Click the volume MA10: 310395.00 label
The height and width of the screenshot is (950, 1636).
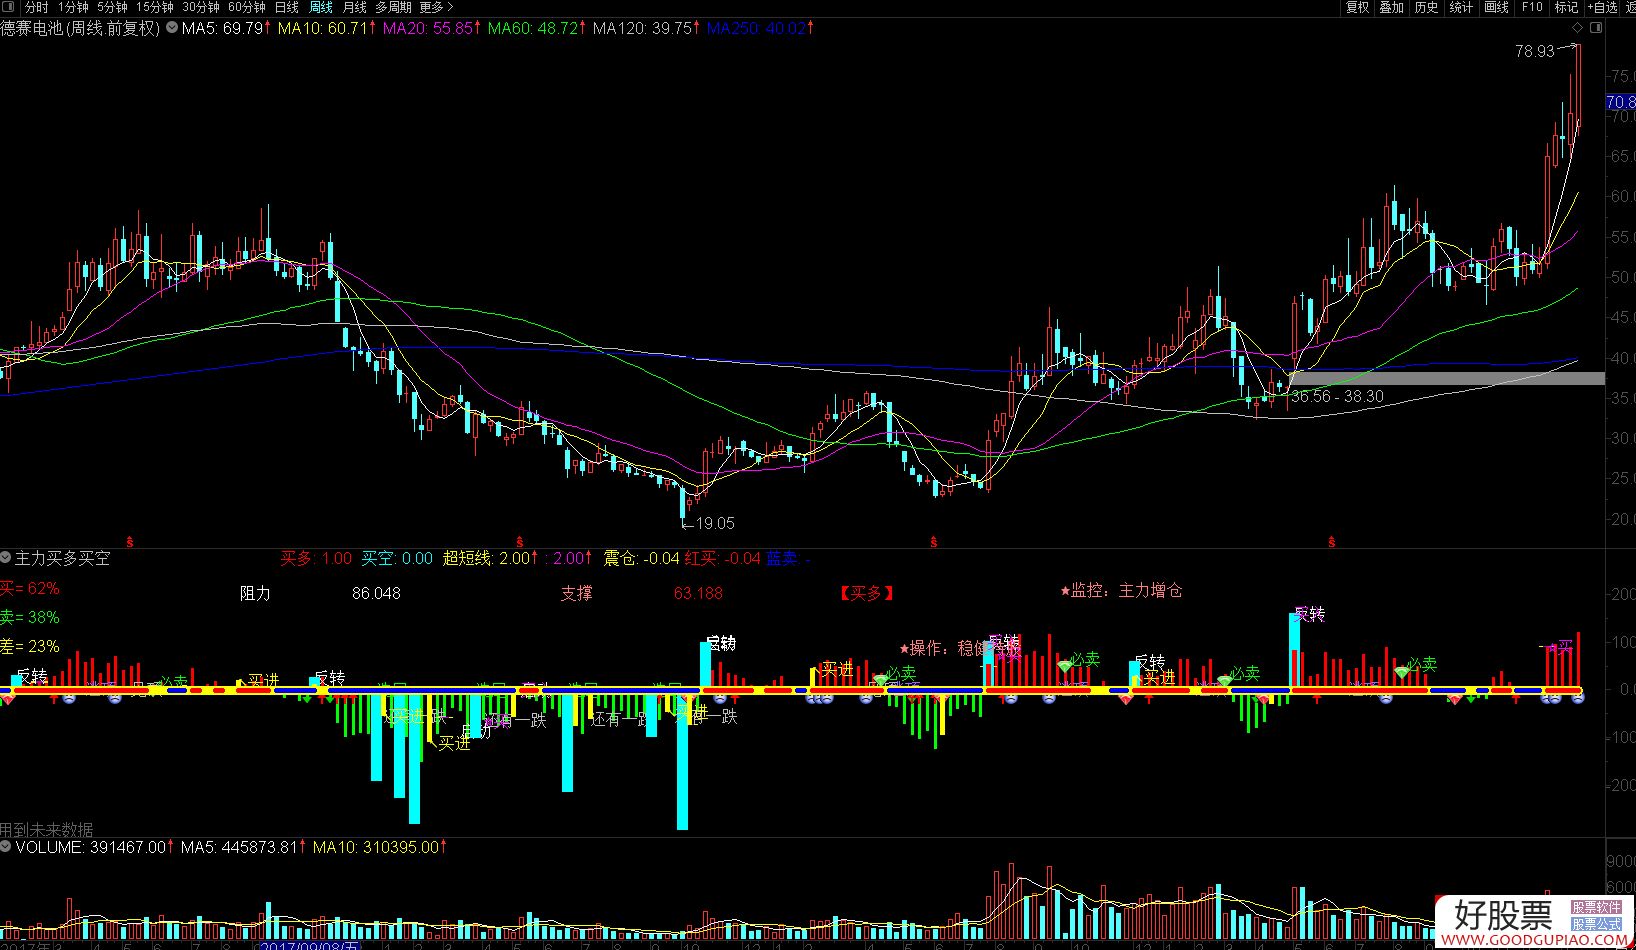379,847
